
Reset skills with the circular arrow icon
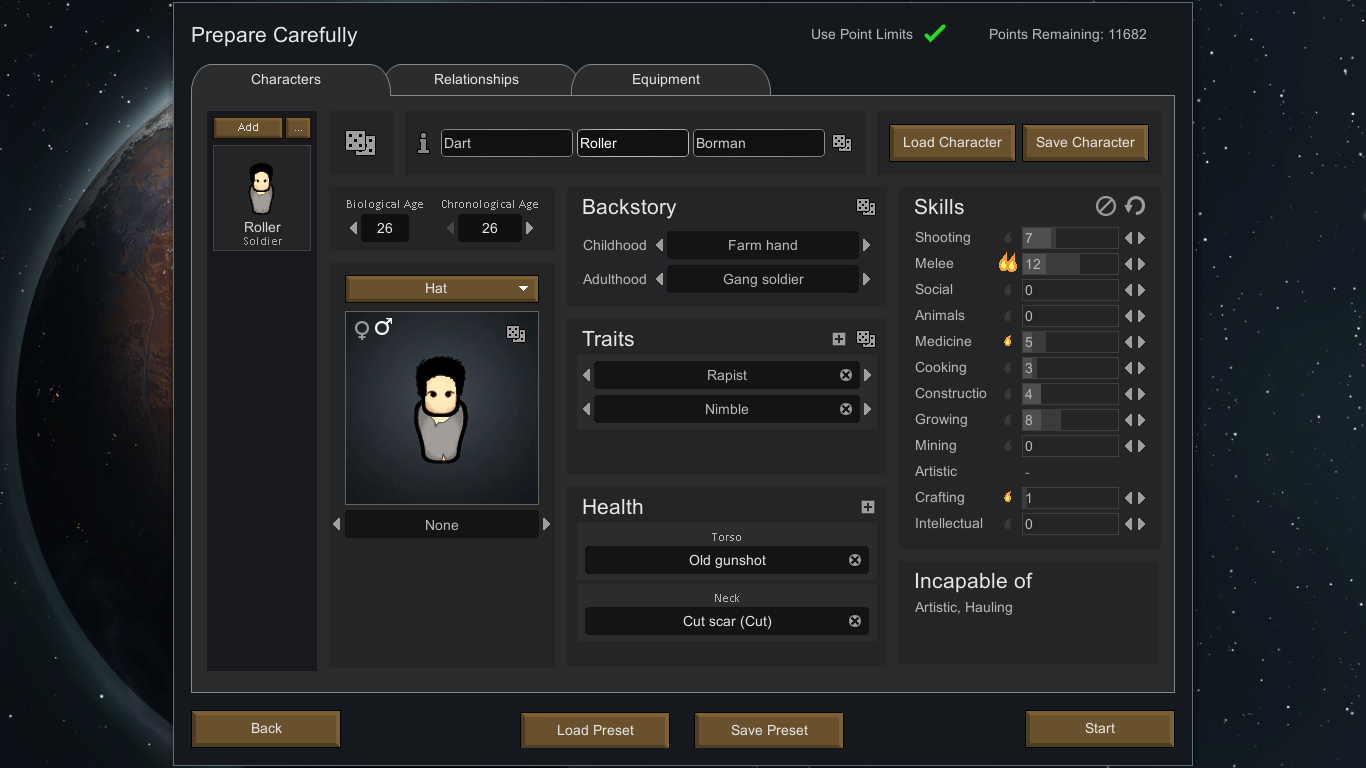[1135, 206]
